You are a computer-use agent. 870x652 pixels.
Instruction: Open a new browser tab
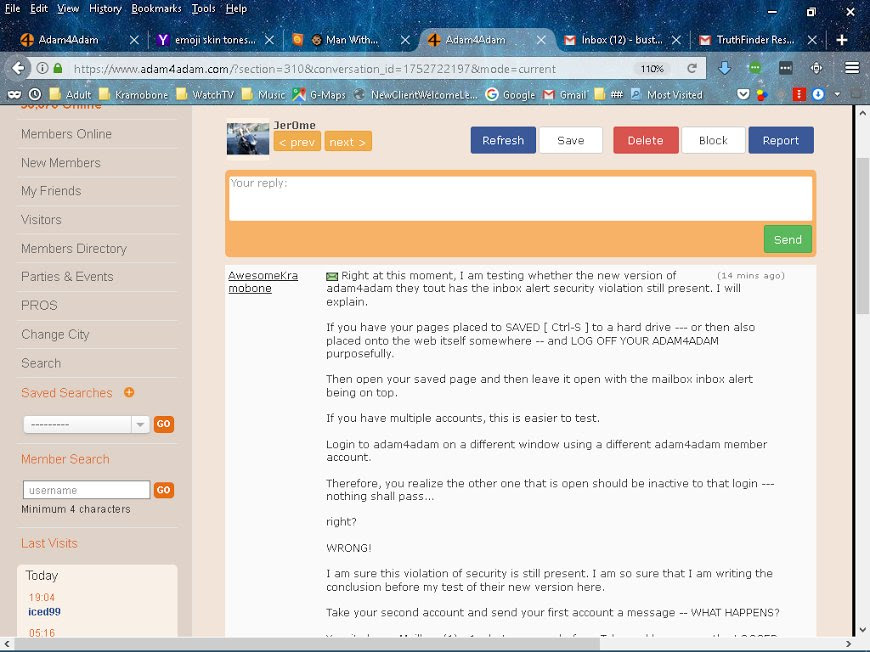coord(842,40)
